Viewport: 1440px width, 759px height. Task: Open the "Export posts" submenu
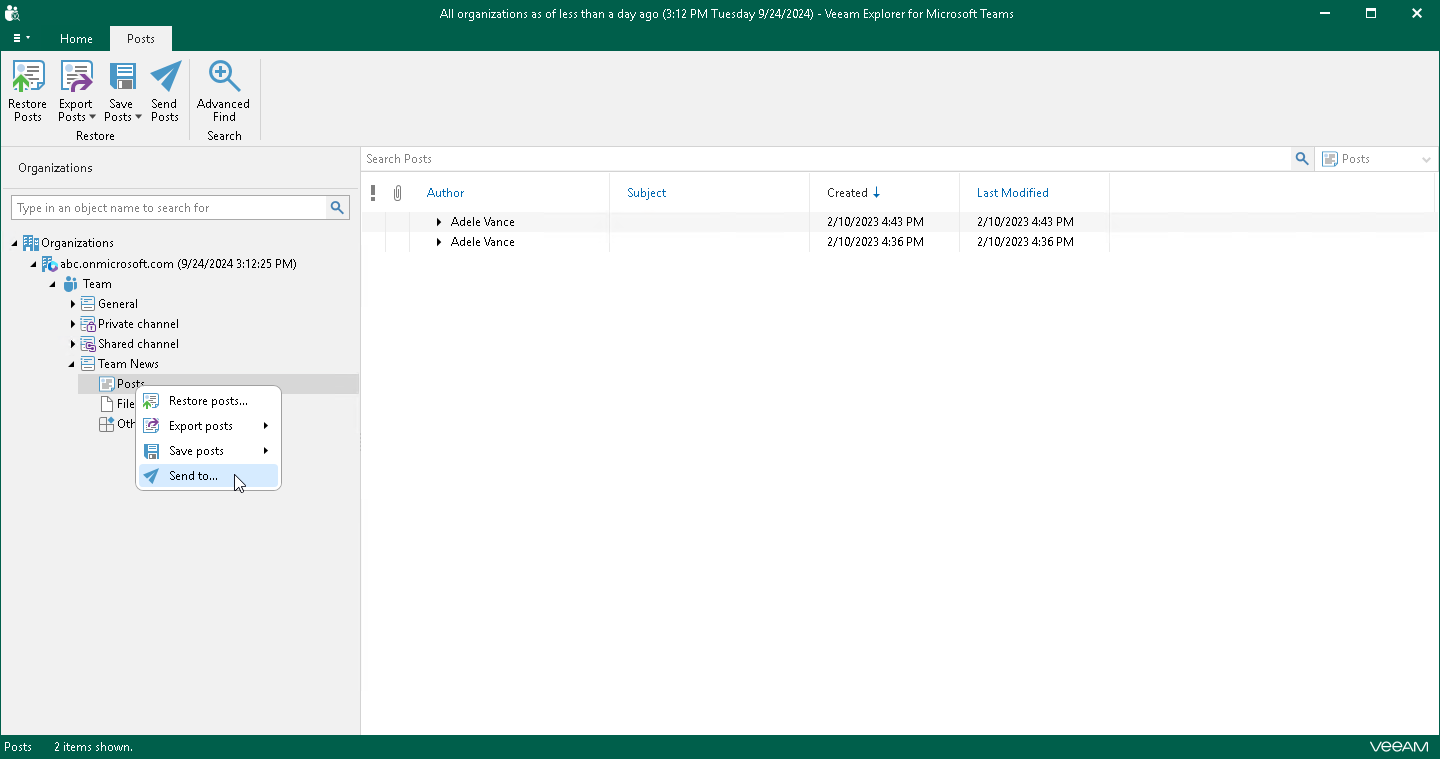pyautogui.click(x=201, y=426)
